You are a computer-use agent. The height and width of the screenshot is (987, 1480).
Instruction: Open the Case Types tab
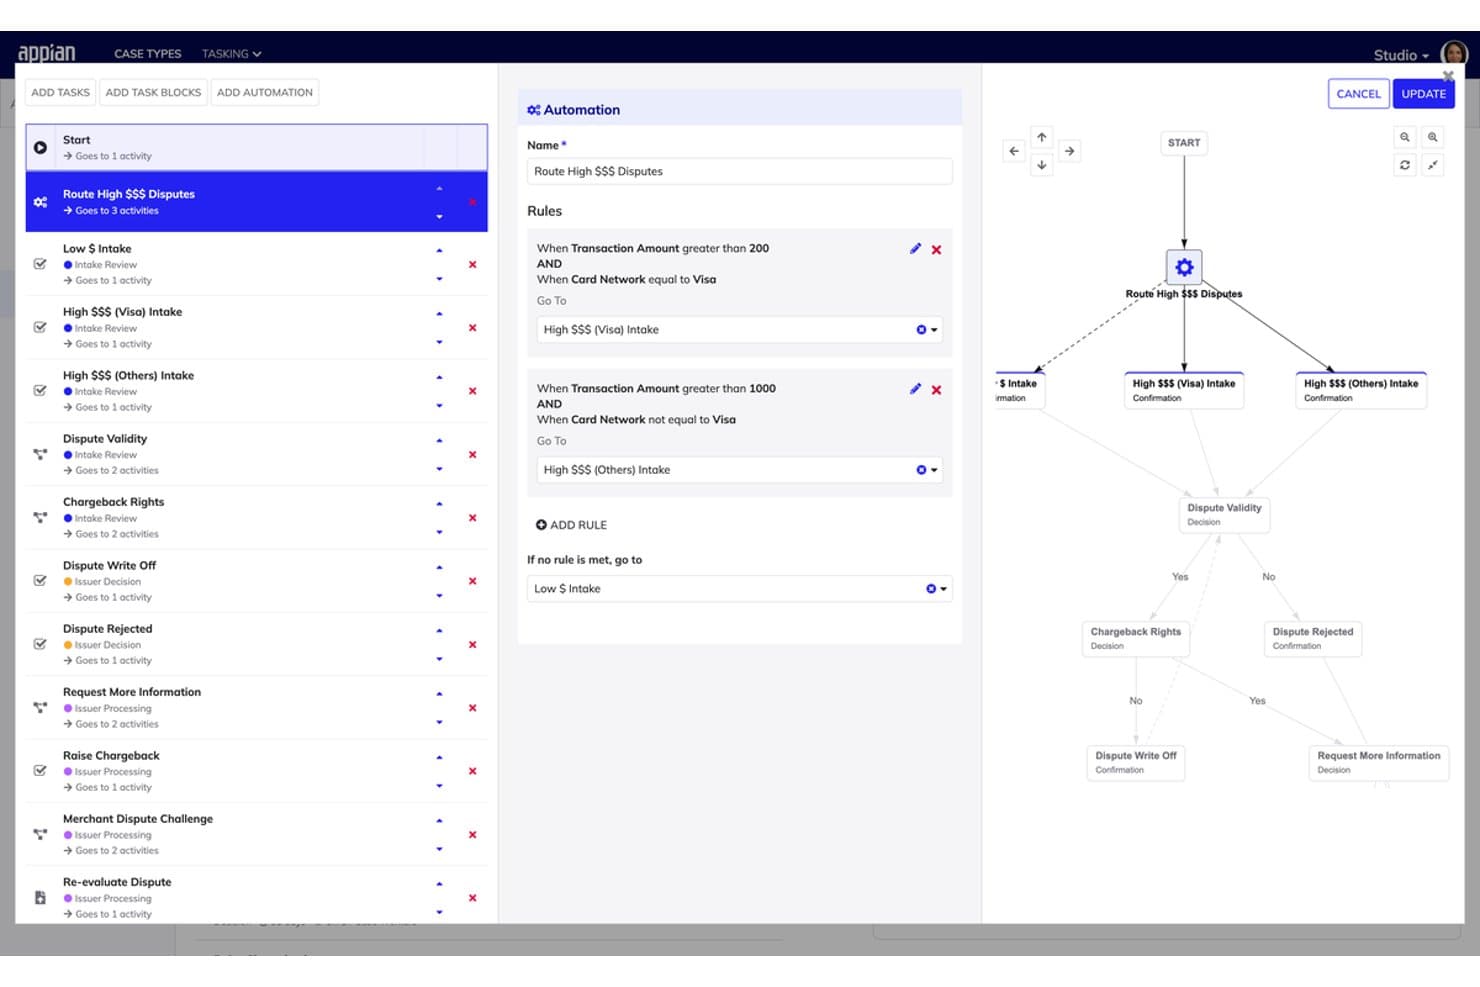pos(148,54)
